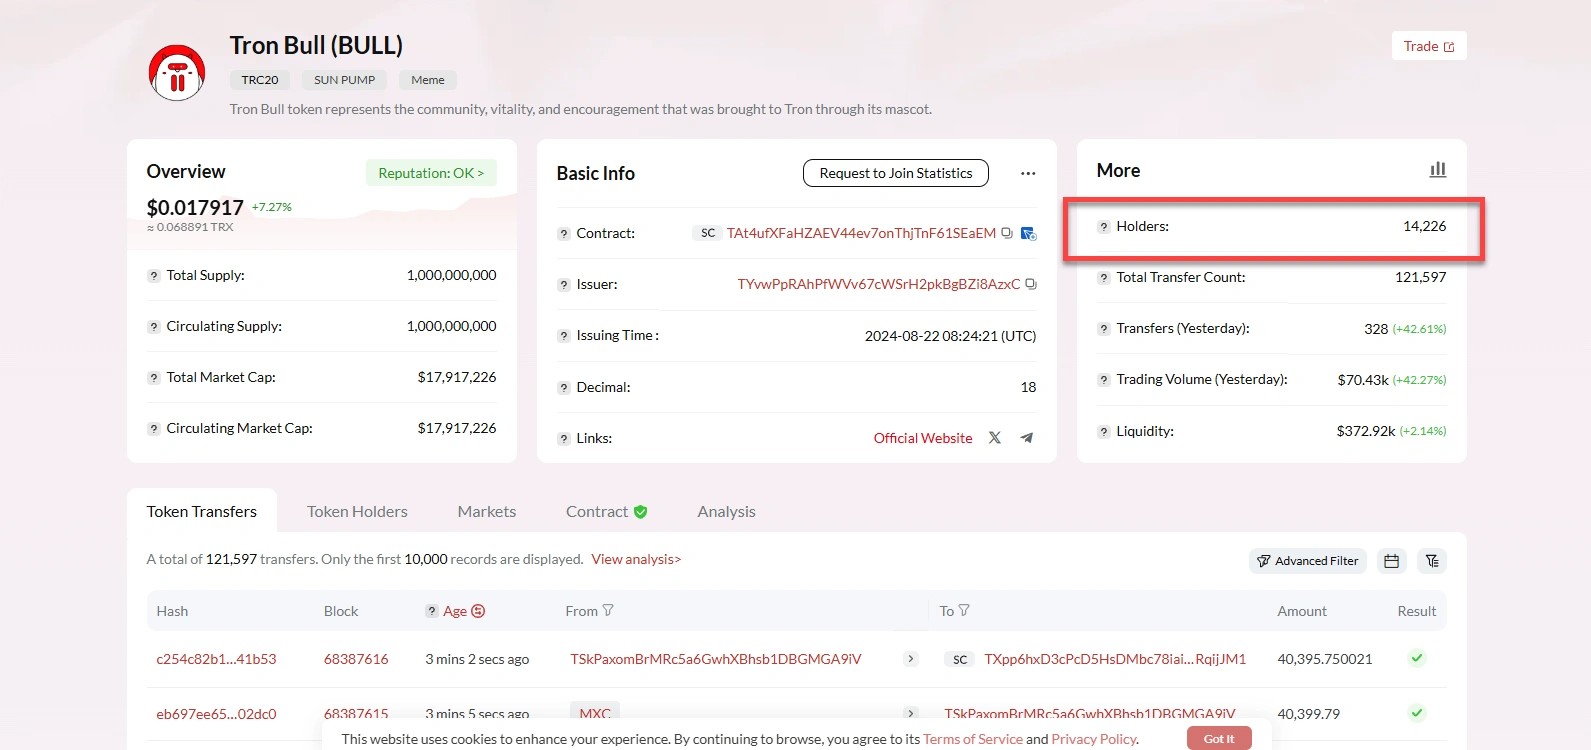Open the Telegram link icon
Screen dimensions: 1591x750
[x=1026, y=438]
